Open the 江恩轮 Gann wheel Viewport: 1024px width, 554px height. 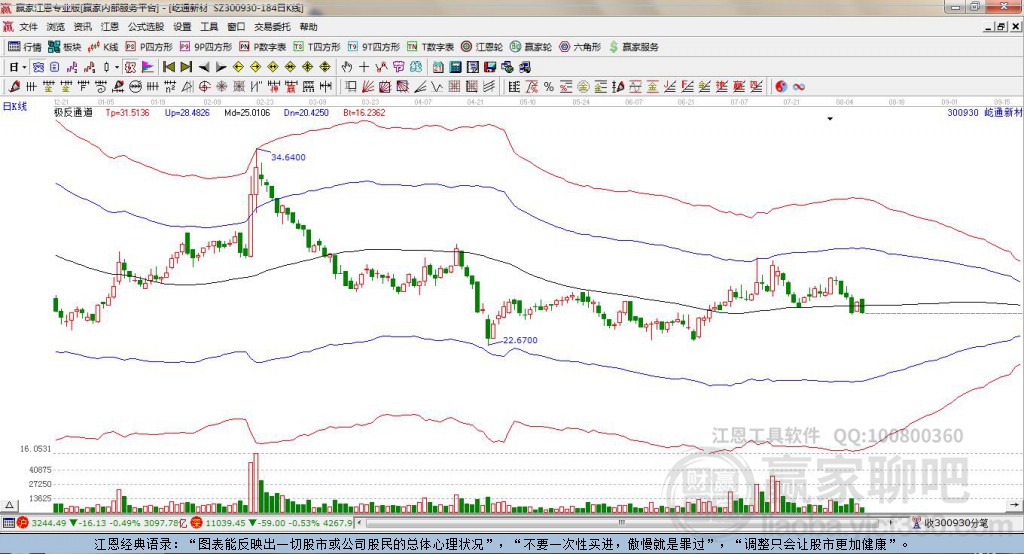(x=482, y=47)
